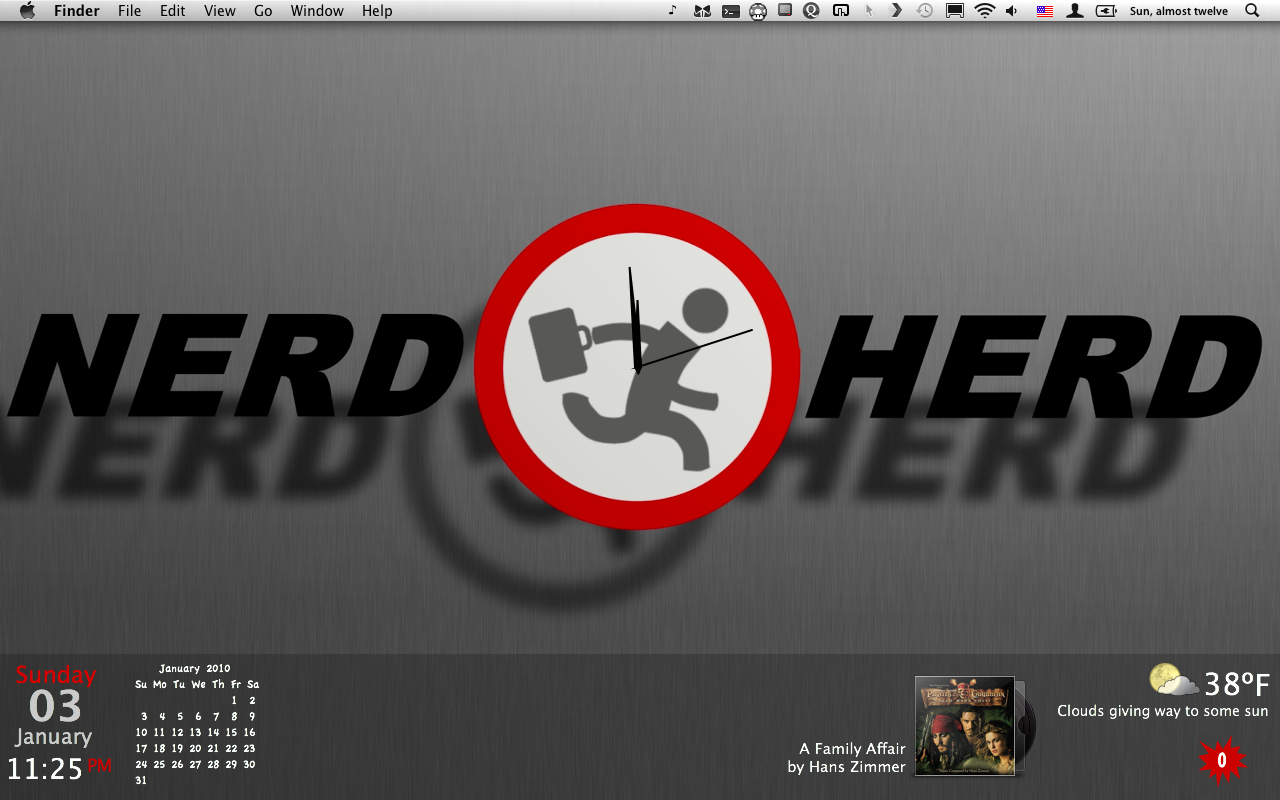
Task: Open the Help menu
Action: 377,11
